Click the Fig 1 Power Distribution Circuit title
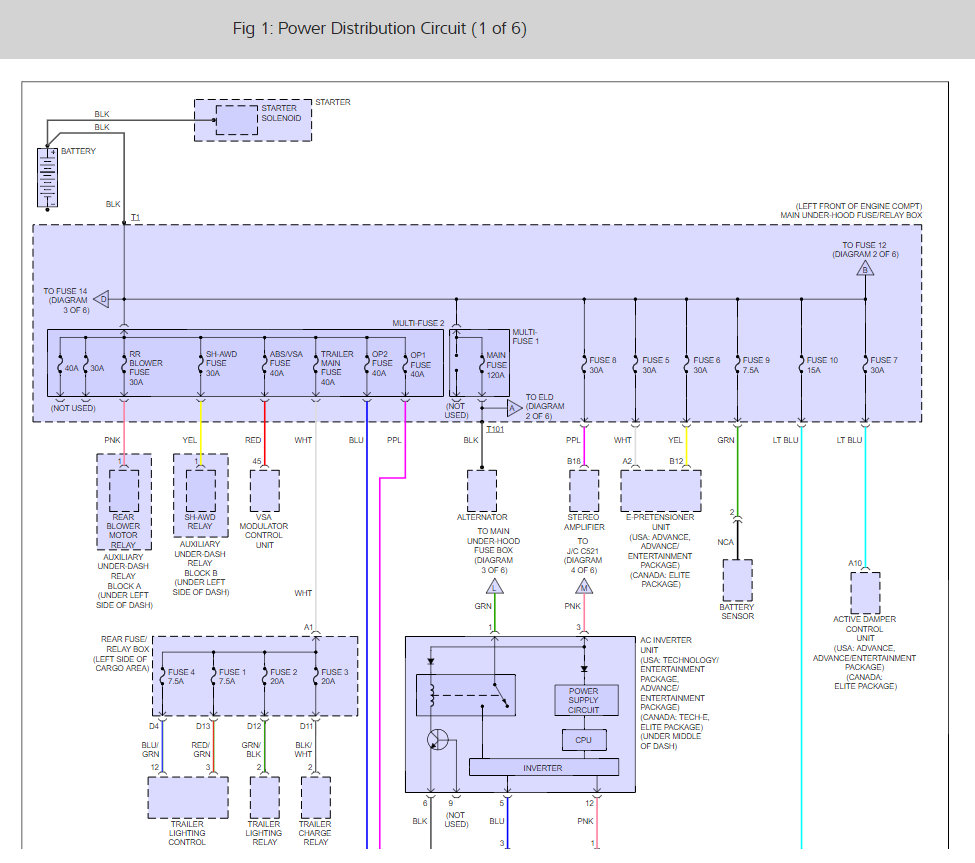 coord(379,28)
